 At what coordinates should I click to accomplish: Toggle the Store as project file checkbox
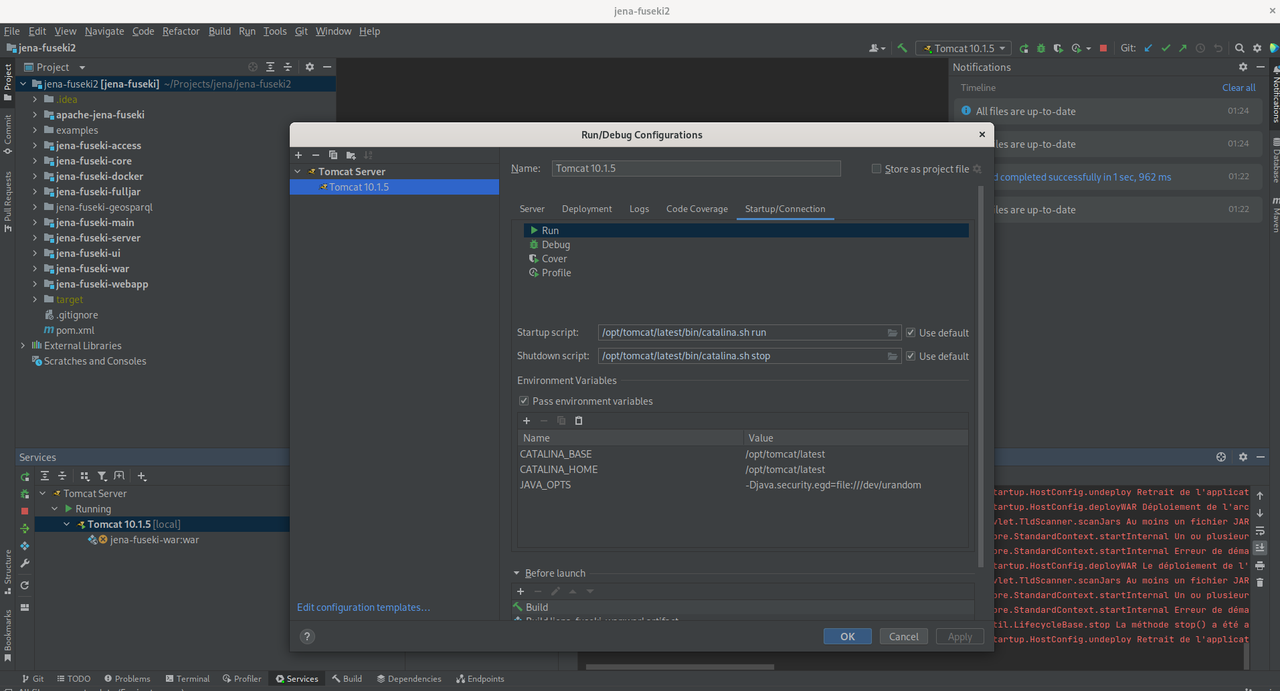pyautogui.click(x=876, y=169)
